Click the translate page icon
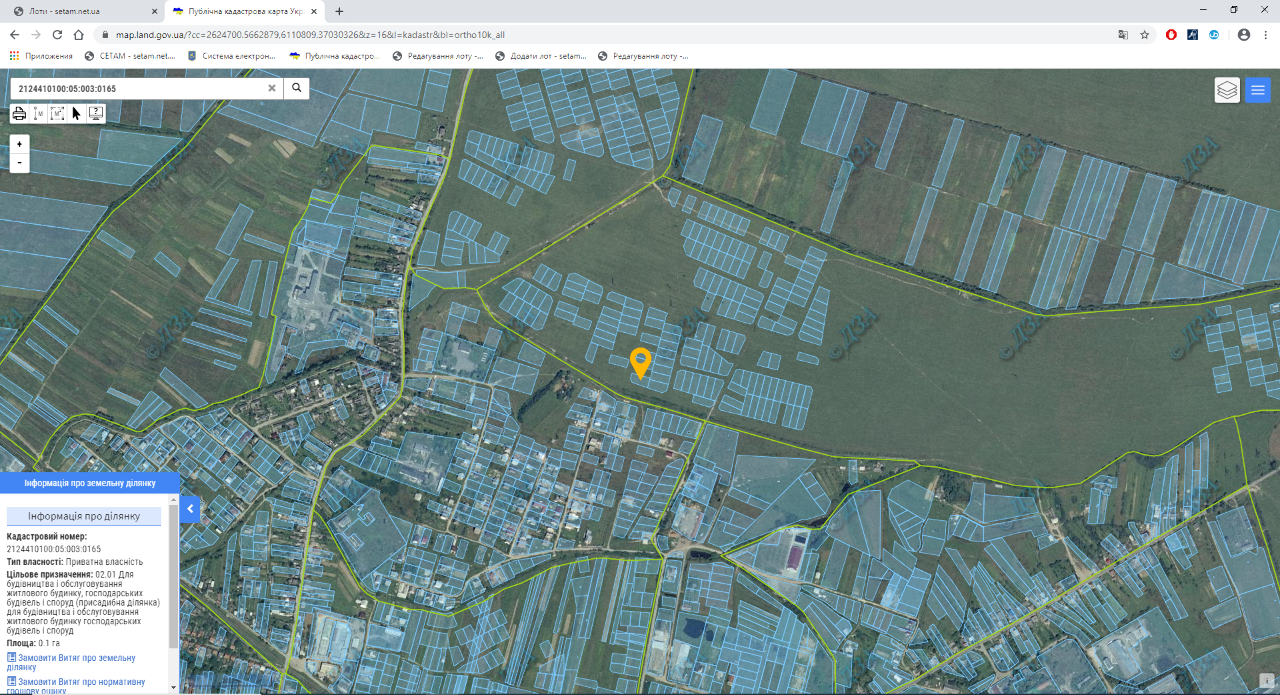 [x=1123, y=34]
